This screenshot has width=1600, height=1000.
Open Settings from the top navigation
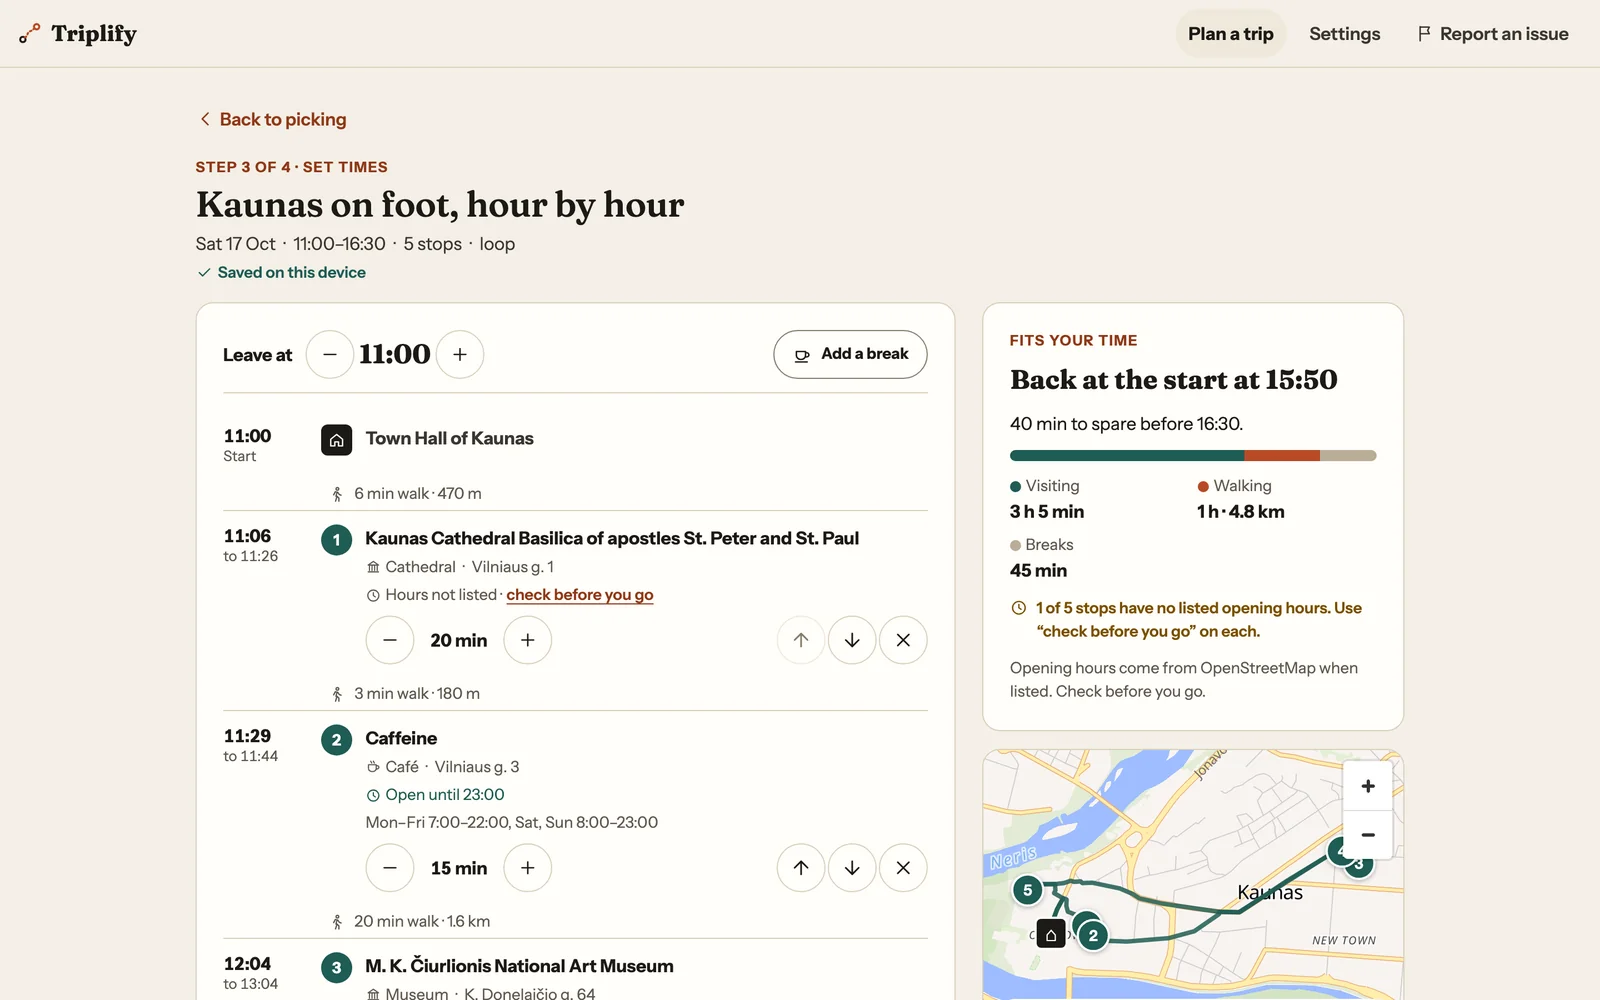point(1345,34)
